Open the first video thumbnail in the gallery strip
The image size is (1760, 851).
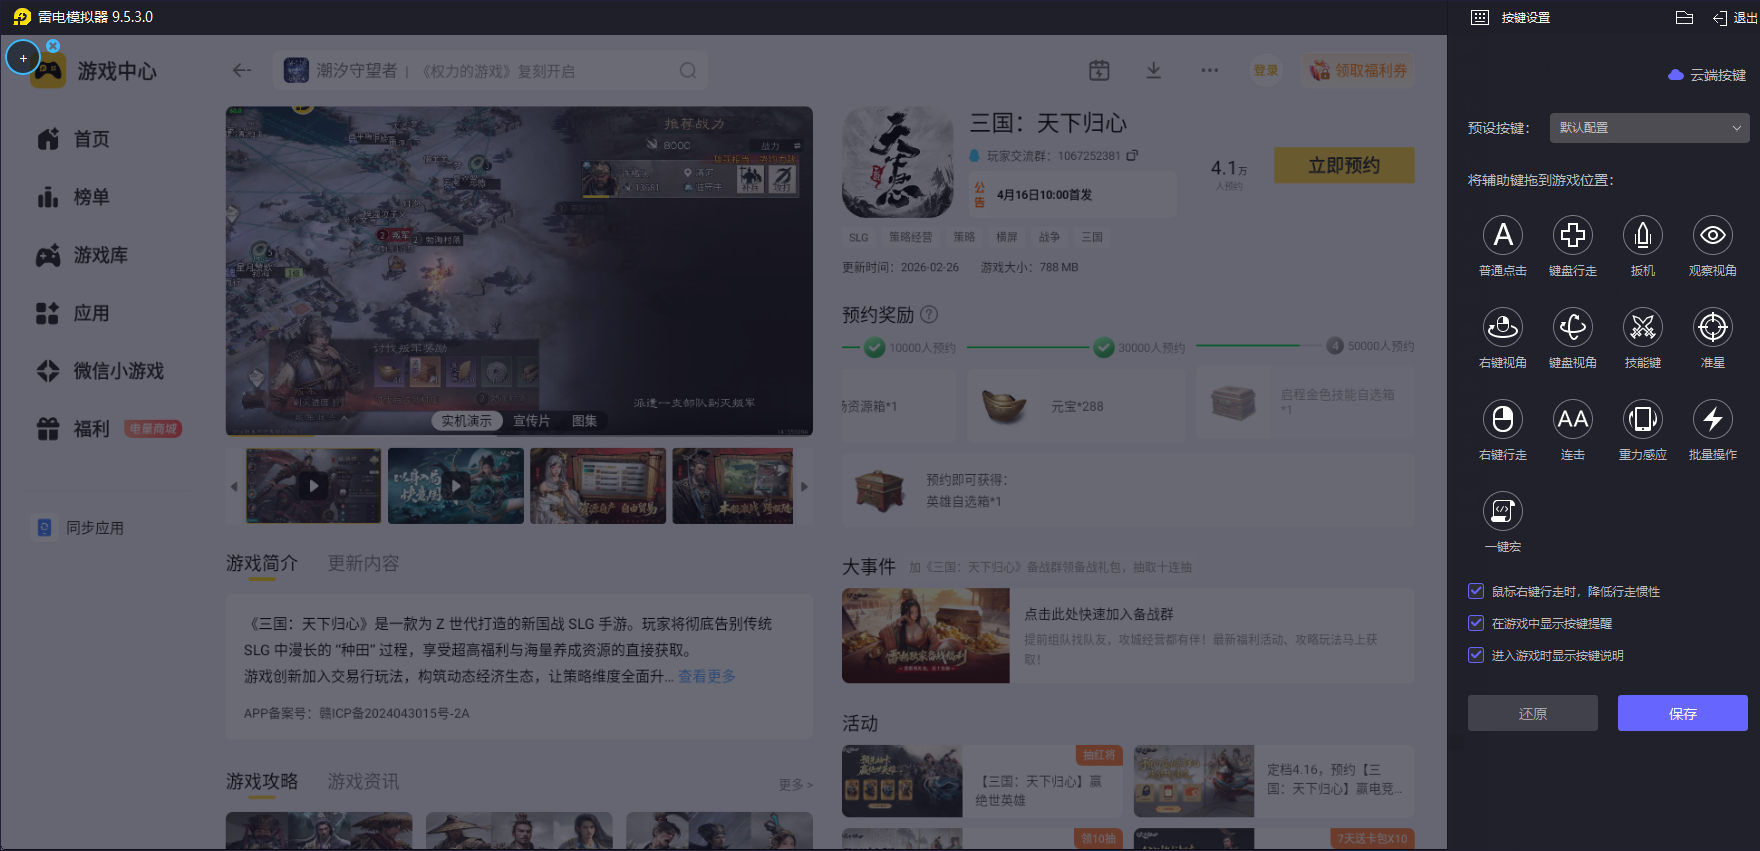click(313, 486)
